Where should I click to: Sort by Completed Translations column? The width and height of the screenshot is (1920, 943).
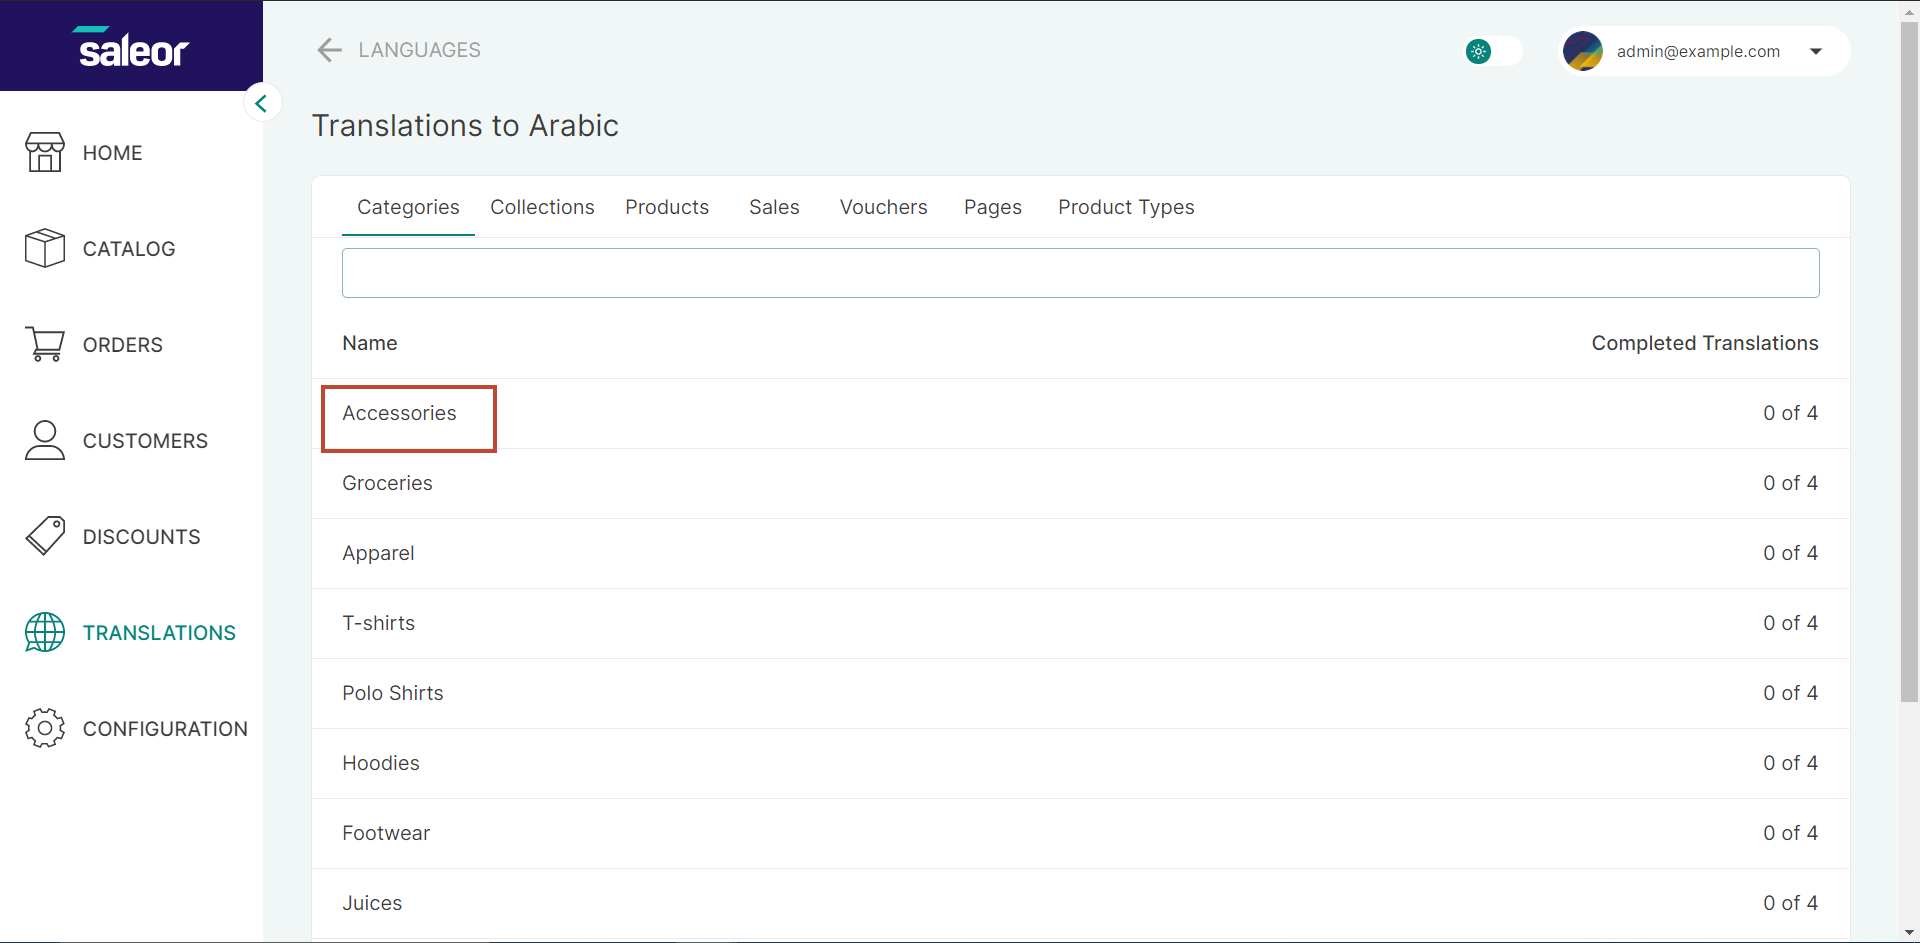[x=1705, y=343]
